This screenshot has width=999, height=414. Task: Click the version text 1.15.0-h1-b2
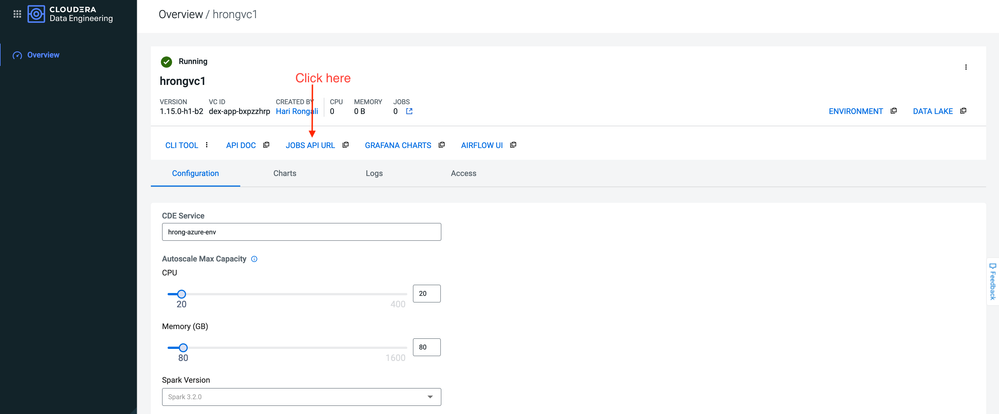[182, 111]
